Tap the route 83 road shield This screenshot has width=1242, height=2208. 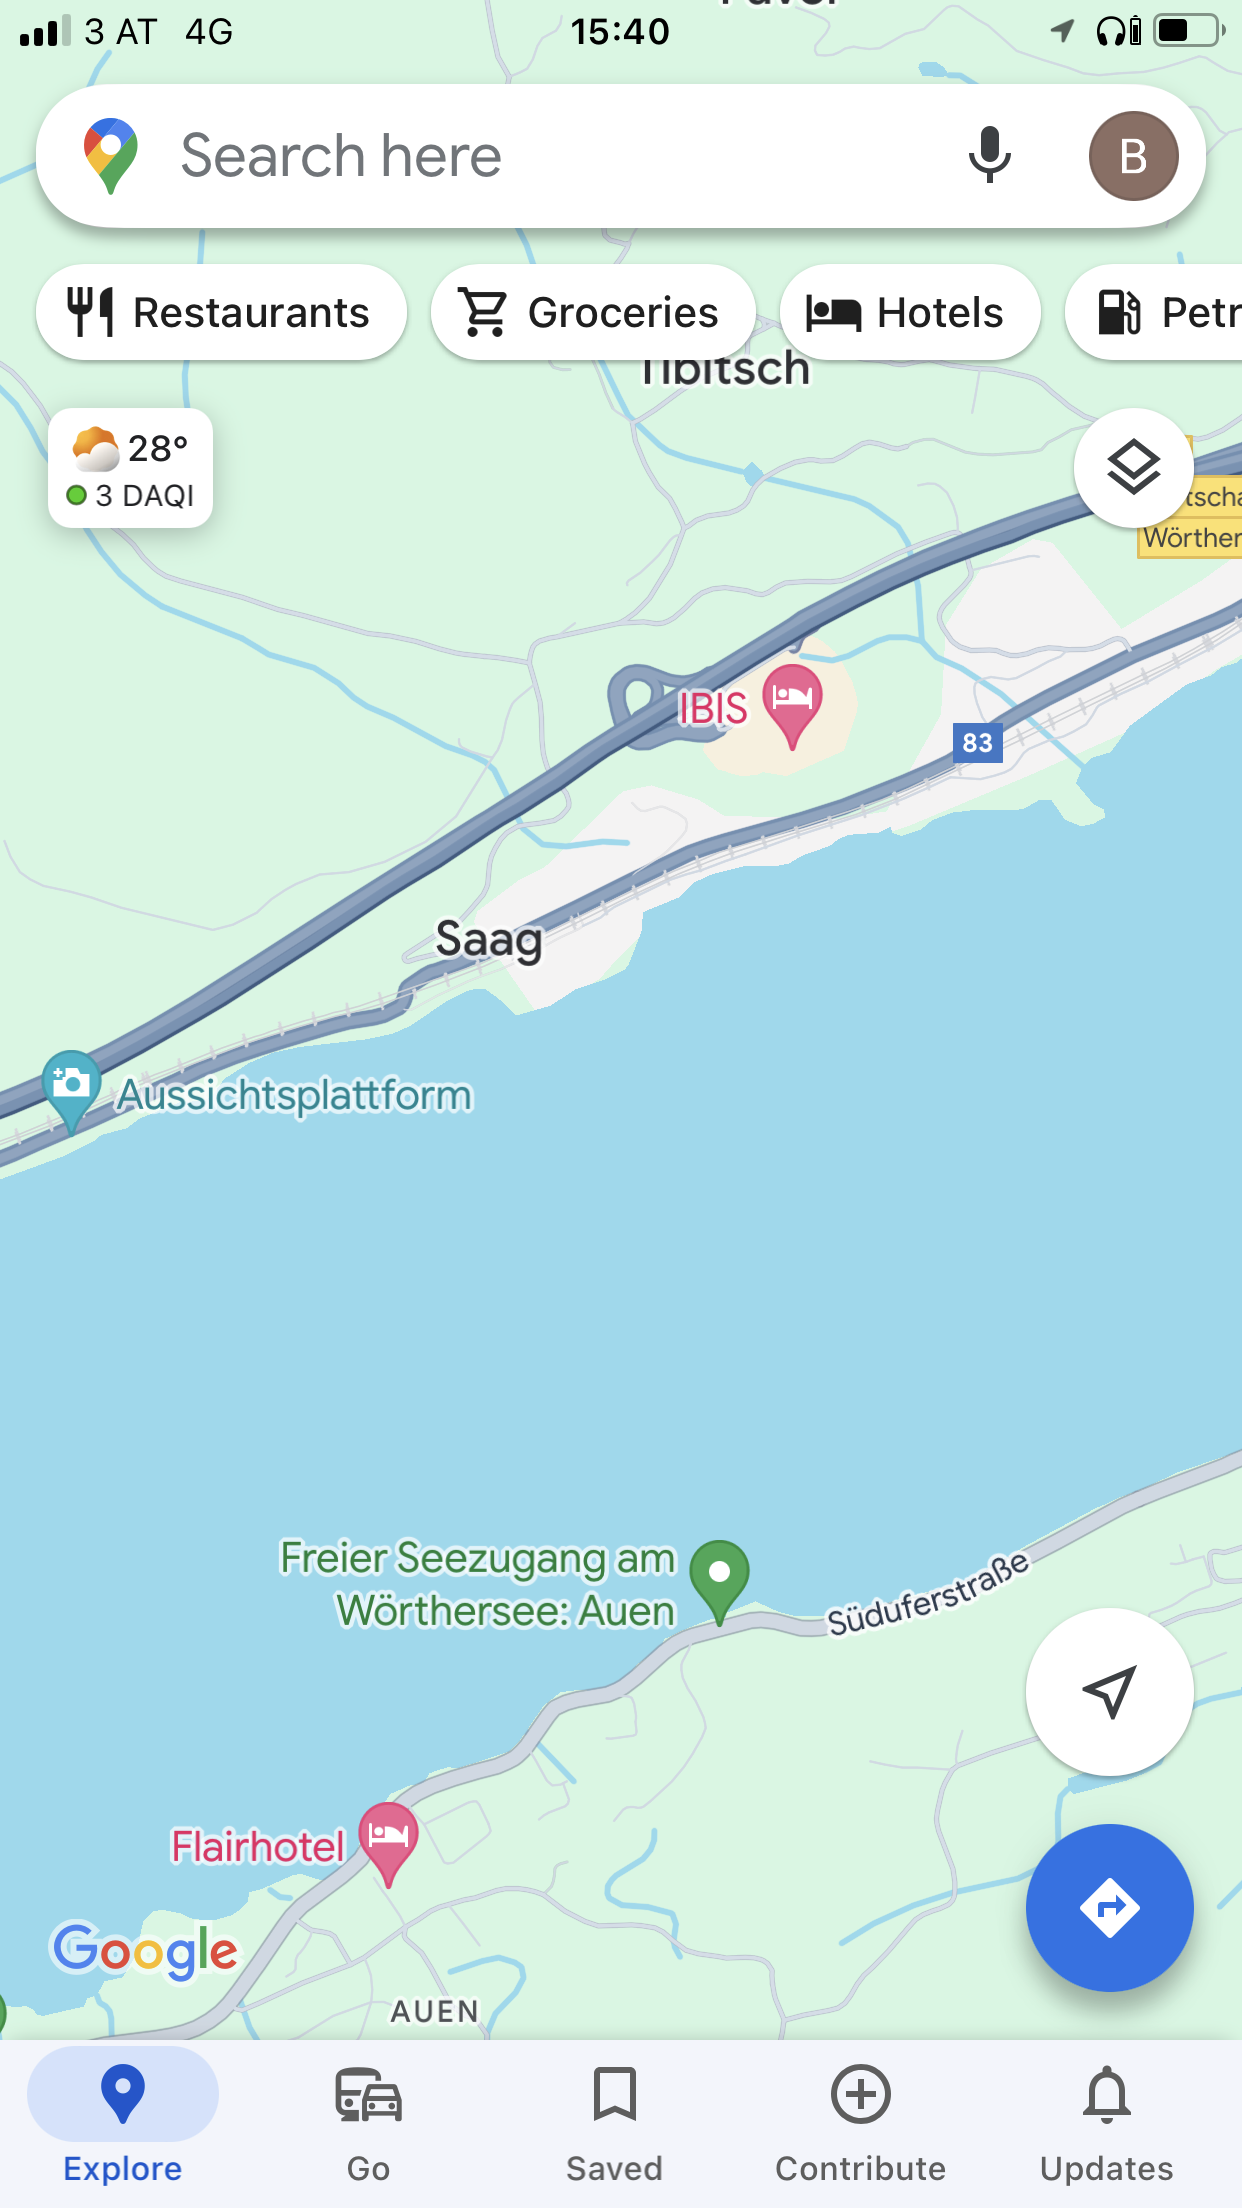click(978, 743)
